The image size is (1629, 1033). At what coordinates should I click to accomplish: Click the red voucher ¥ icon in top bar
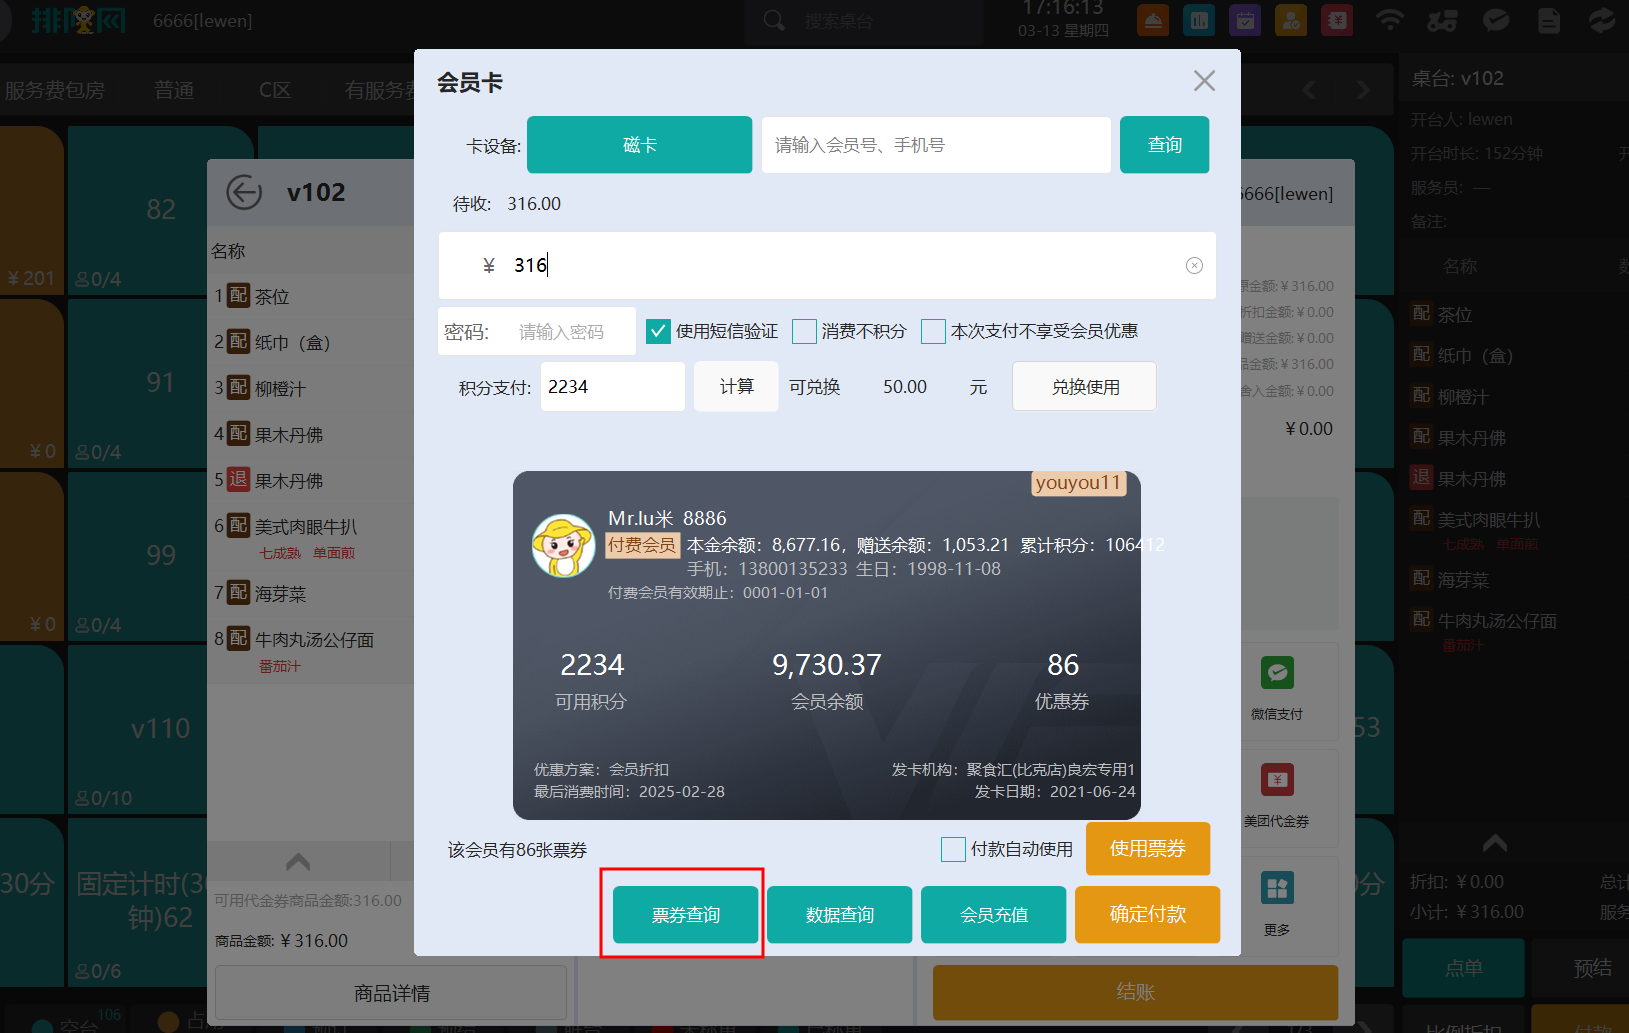click(x=1337, y=20)
